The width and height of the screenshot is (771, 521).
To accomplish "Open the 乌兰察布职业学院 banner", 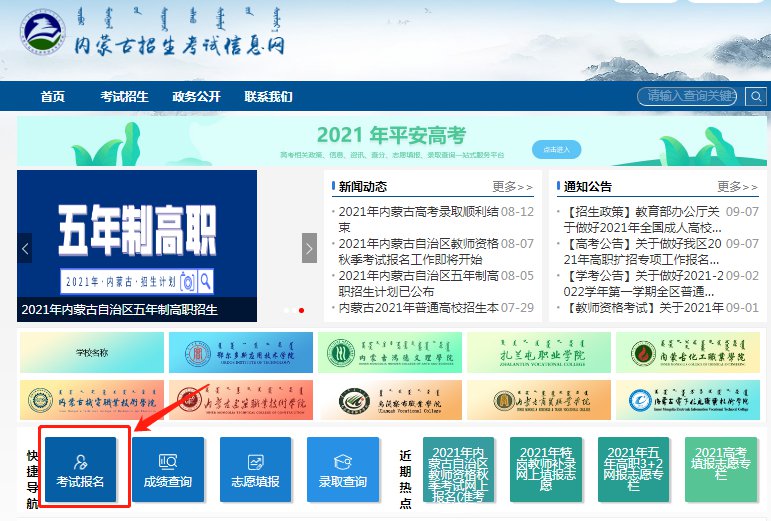I will point(390,400).
